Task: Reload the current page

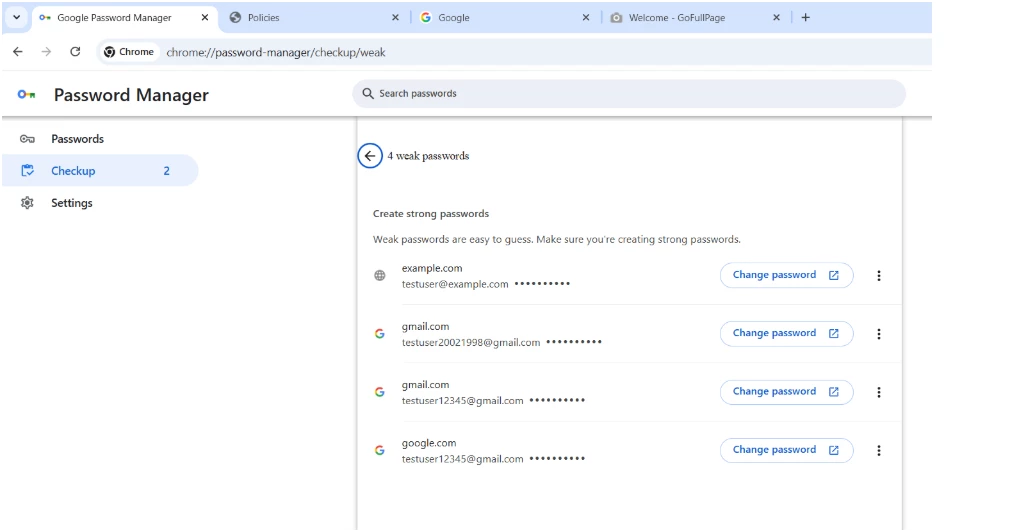Action: tap(75, 51)
